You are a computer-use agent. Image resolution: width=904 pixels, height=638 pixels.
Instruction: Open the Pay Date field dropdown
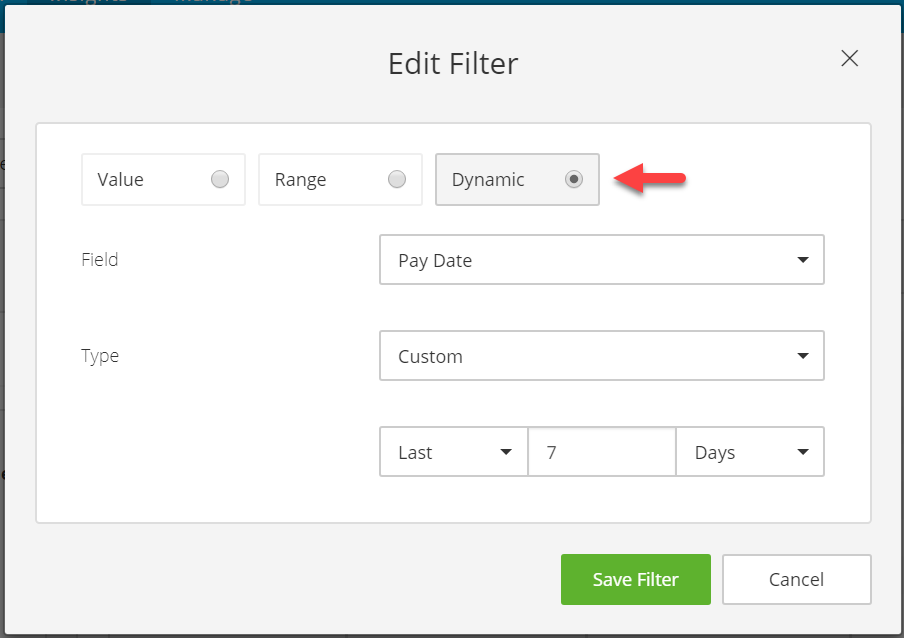click(x=602, y=260)
